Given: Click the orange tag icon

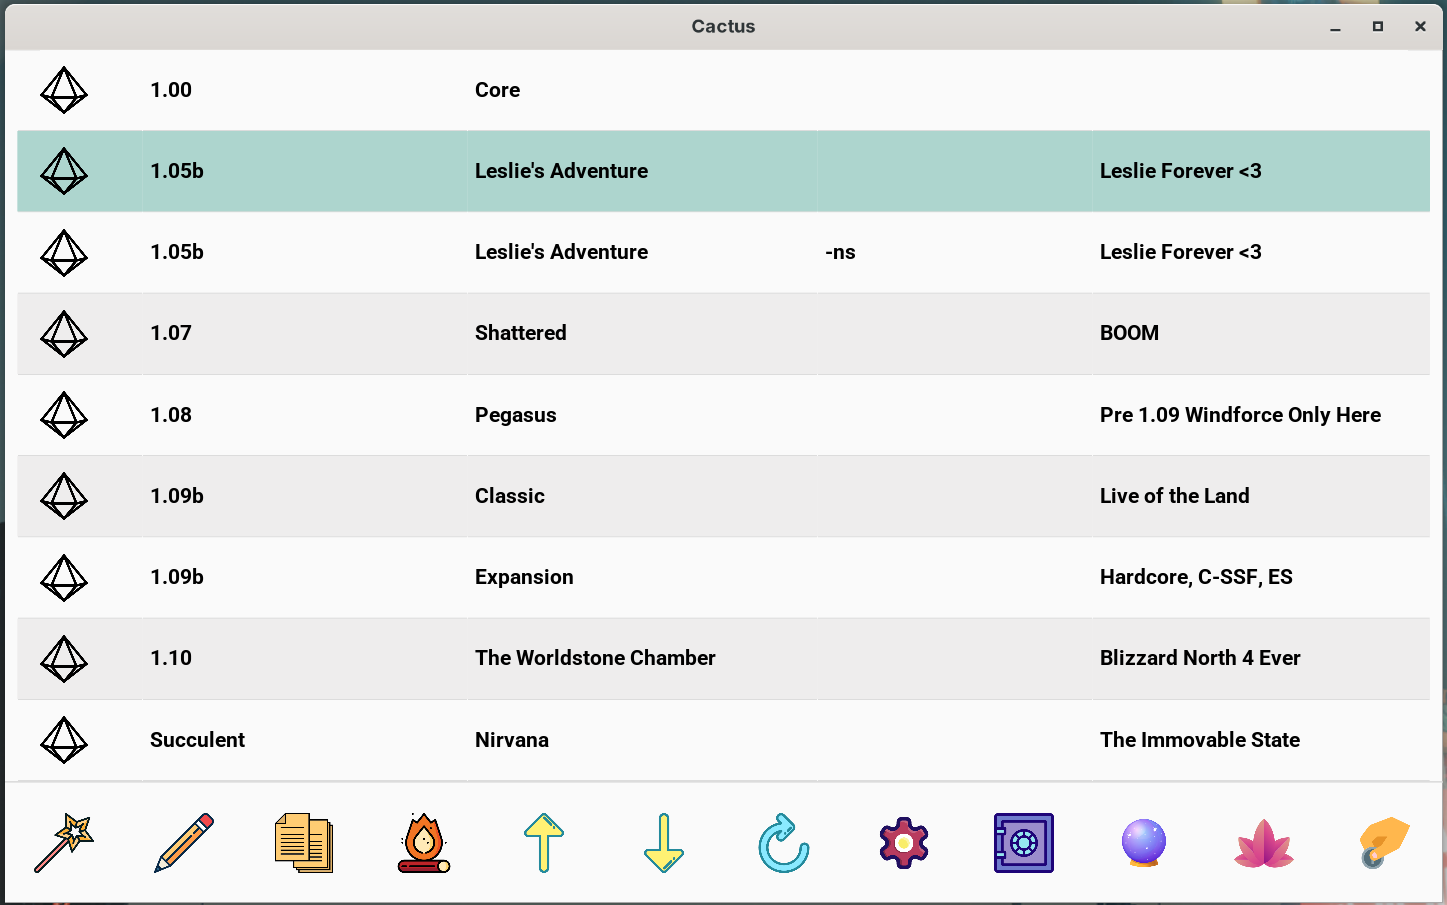Looking at the screenshot, I should pos(1384,843).
